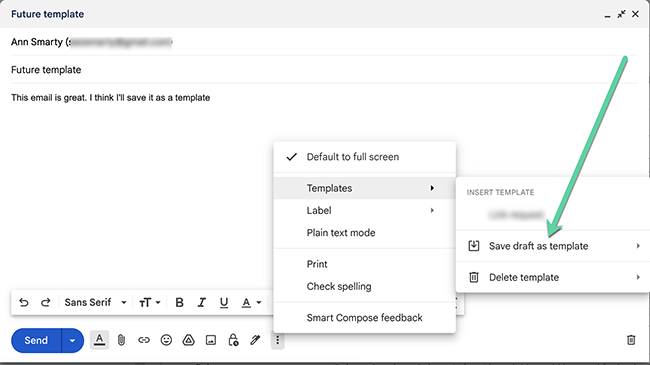Viewport: 650px width, 365px height.
Task: Open the emoji picker
Action: (166, 340)
